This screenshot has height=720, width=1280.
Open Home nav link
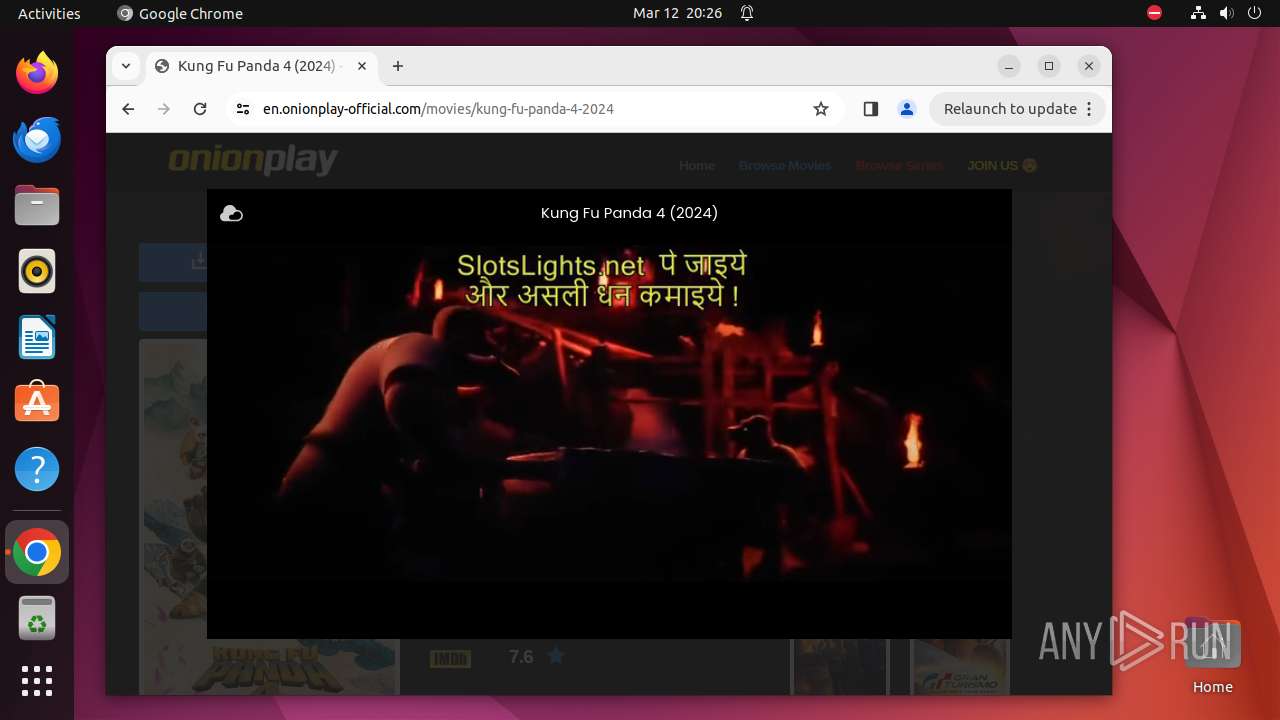[697, 165]
